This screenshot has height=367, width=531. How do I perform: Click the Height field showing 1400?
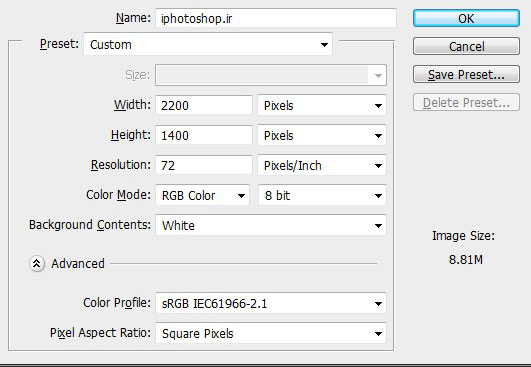204,135
